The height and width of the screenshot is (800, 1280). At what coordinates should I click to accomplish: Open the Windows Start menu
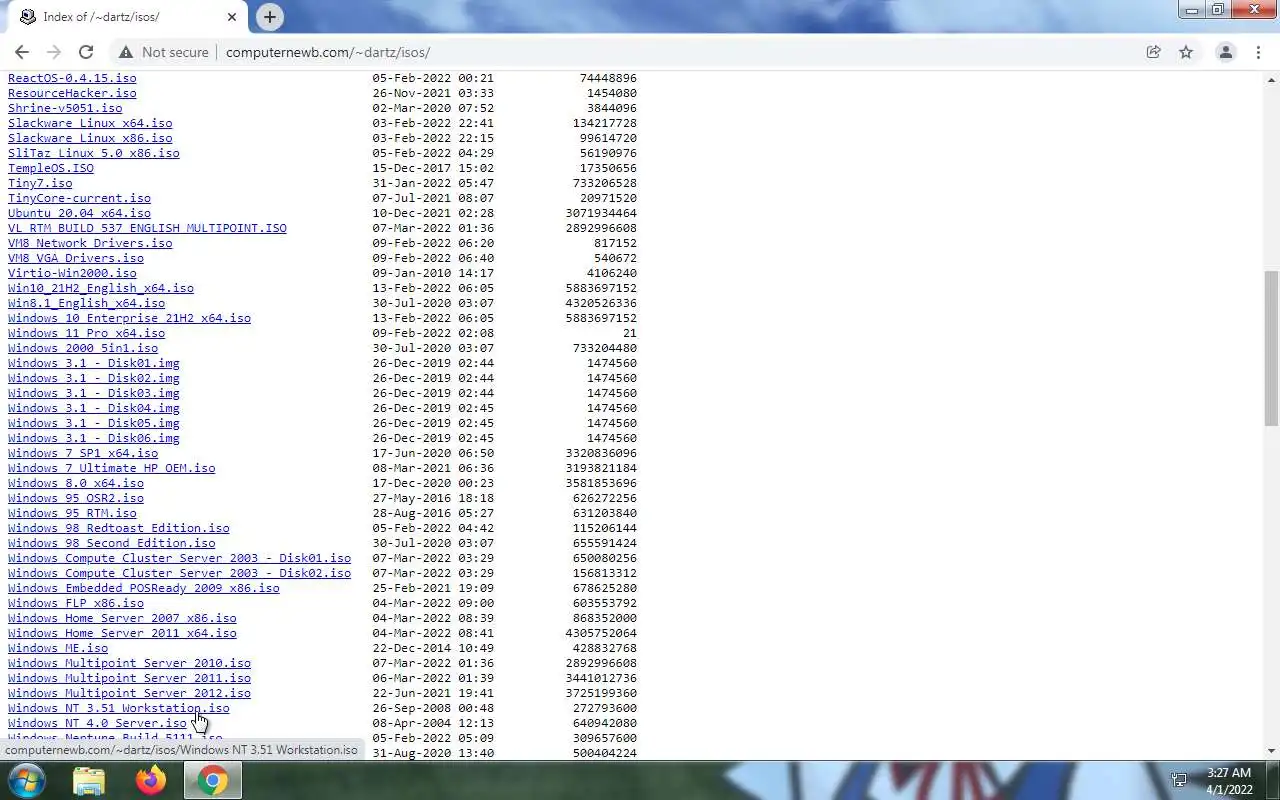pyautogui.click(x=26, y=780)
